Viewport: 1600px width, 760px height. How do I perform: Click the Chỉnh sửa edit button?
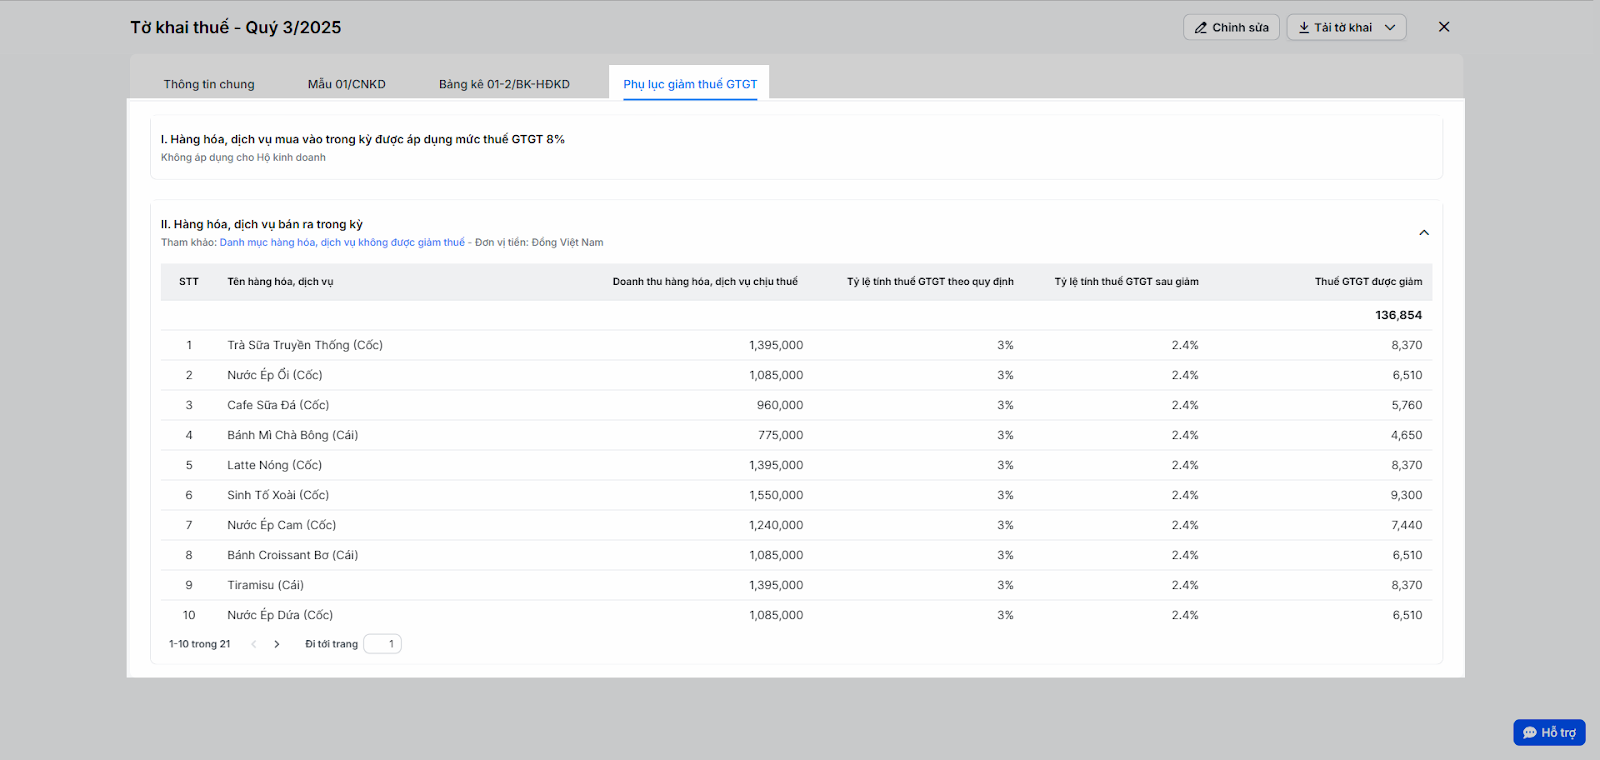click(1231, 28)
